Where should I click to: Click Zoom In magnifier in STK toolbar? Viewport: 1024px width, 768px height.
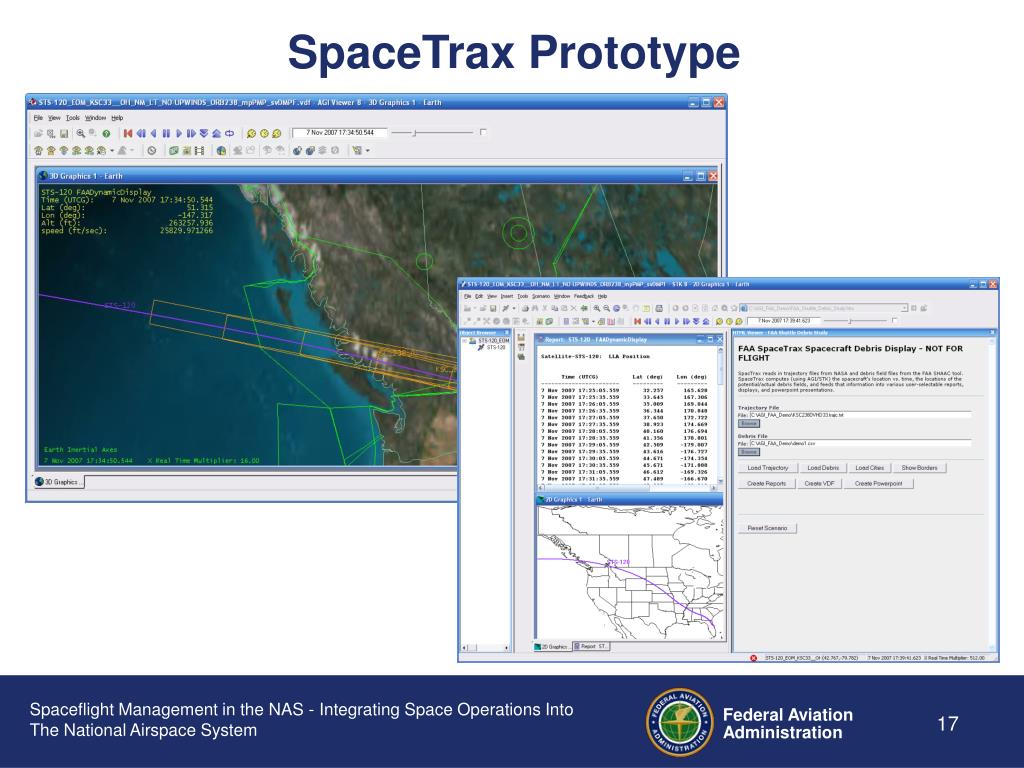click(x=596, y=308)
